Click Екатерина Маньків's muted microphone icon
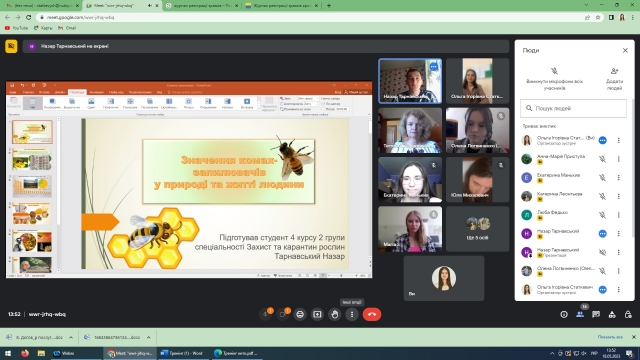Screen dimensions: 640x360 [602, 178]
